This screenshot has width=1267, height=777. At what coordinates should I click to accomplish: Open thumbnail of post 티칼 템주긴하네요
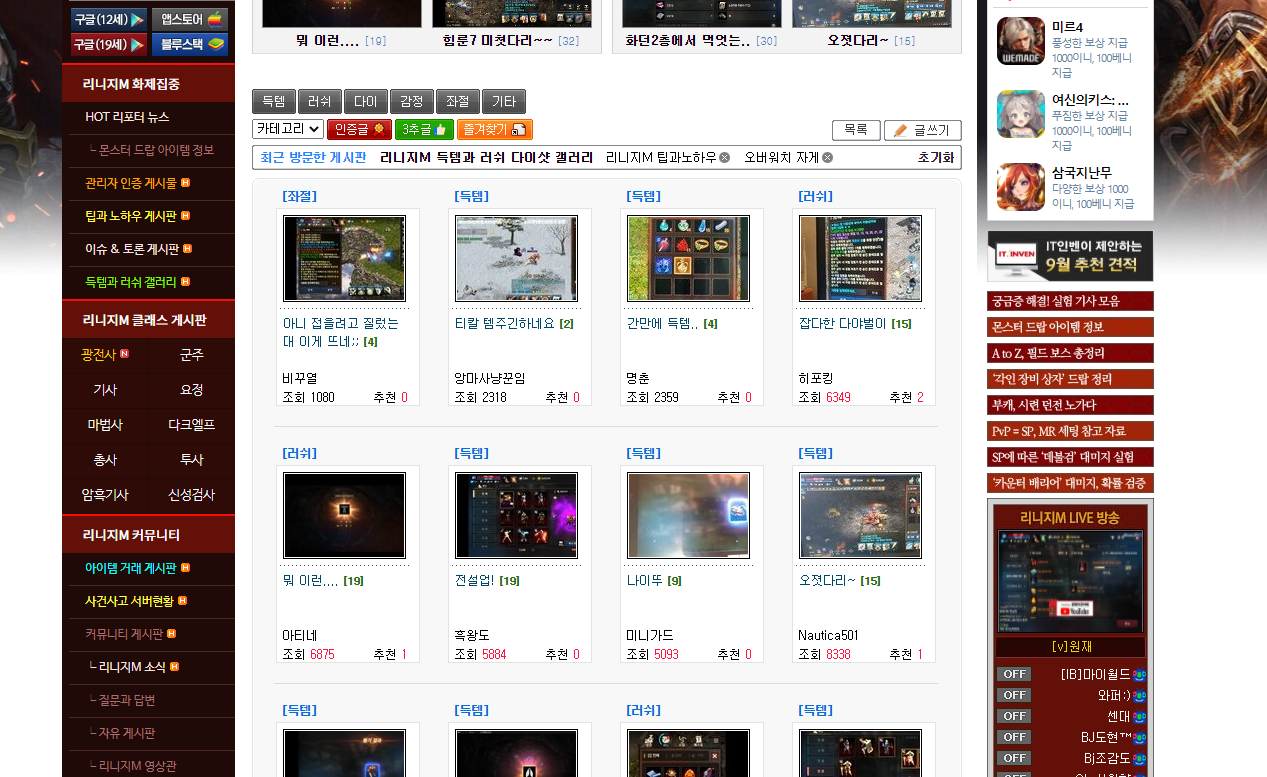pyautogui.click(x=517, y=258)
